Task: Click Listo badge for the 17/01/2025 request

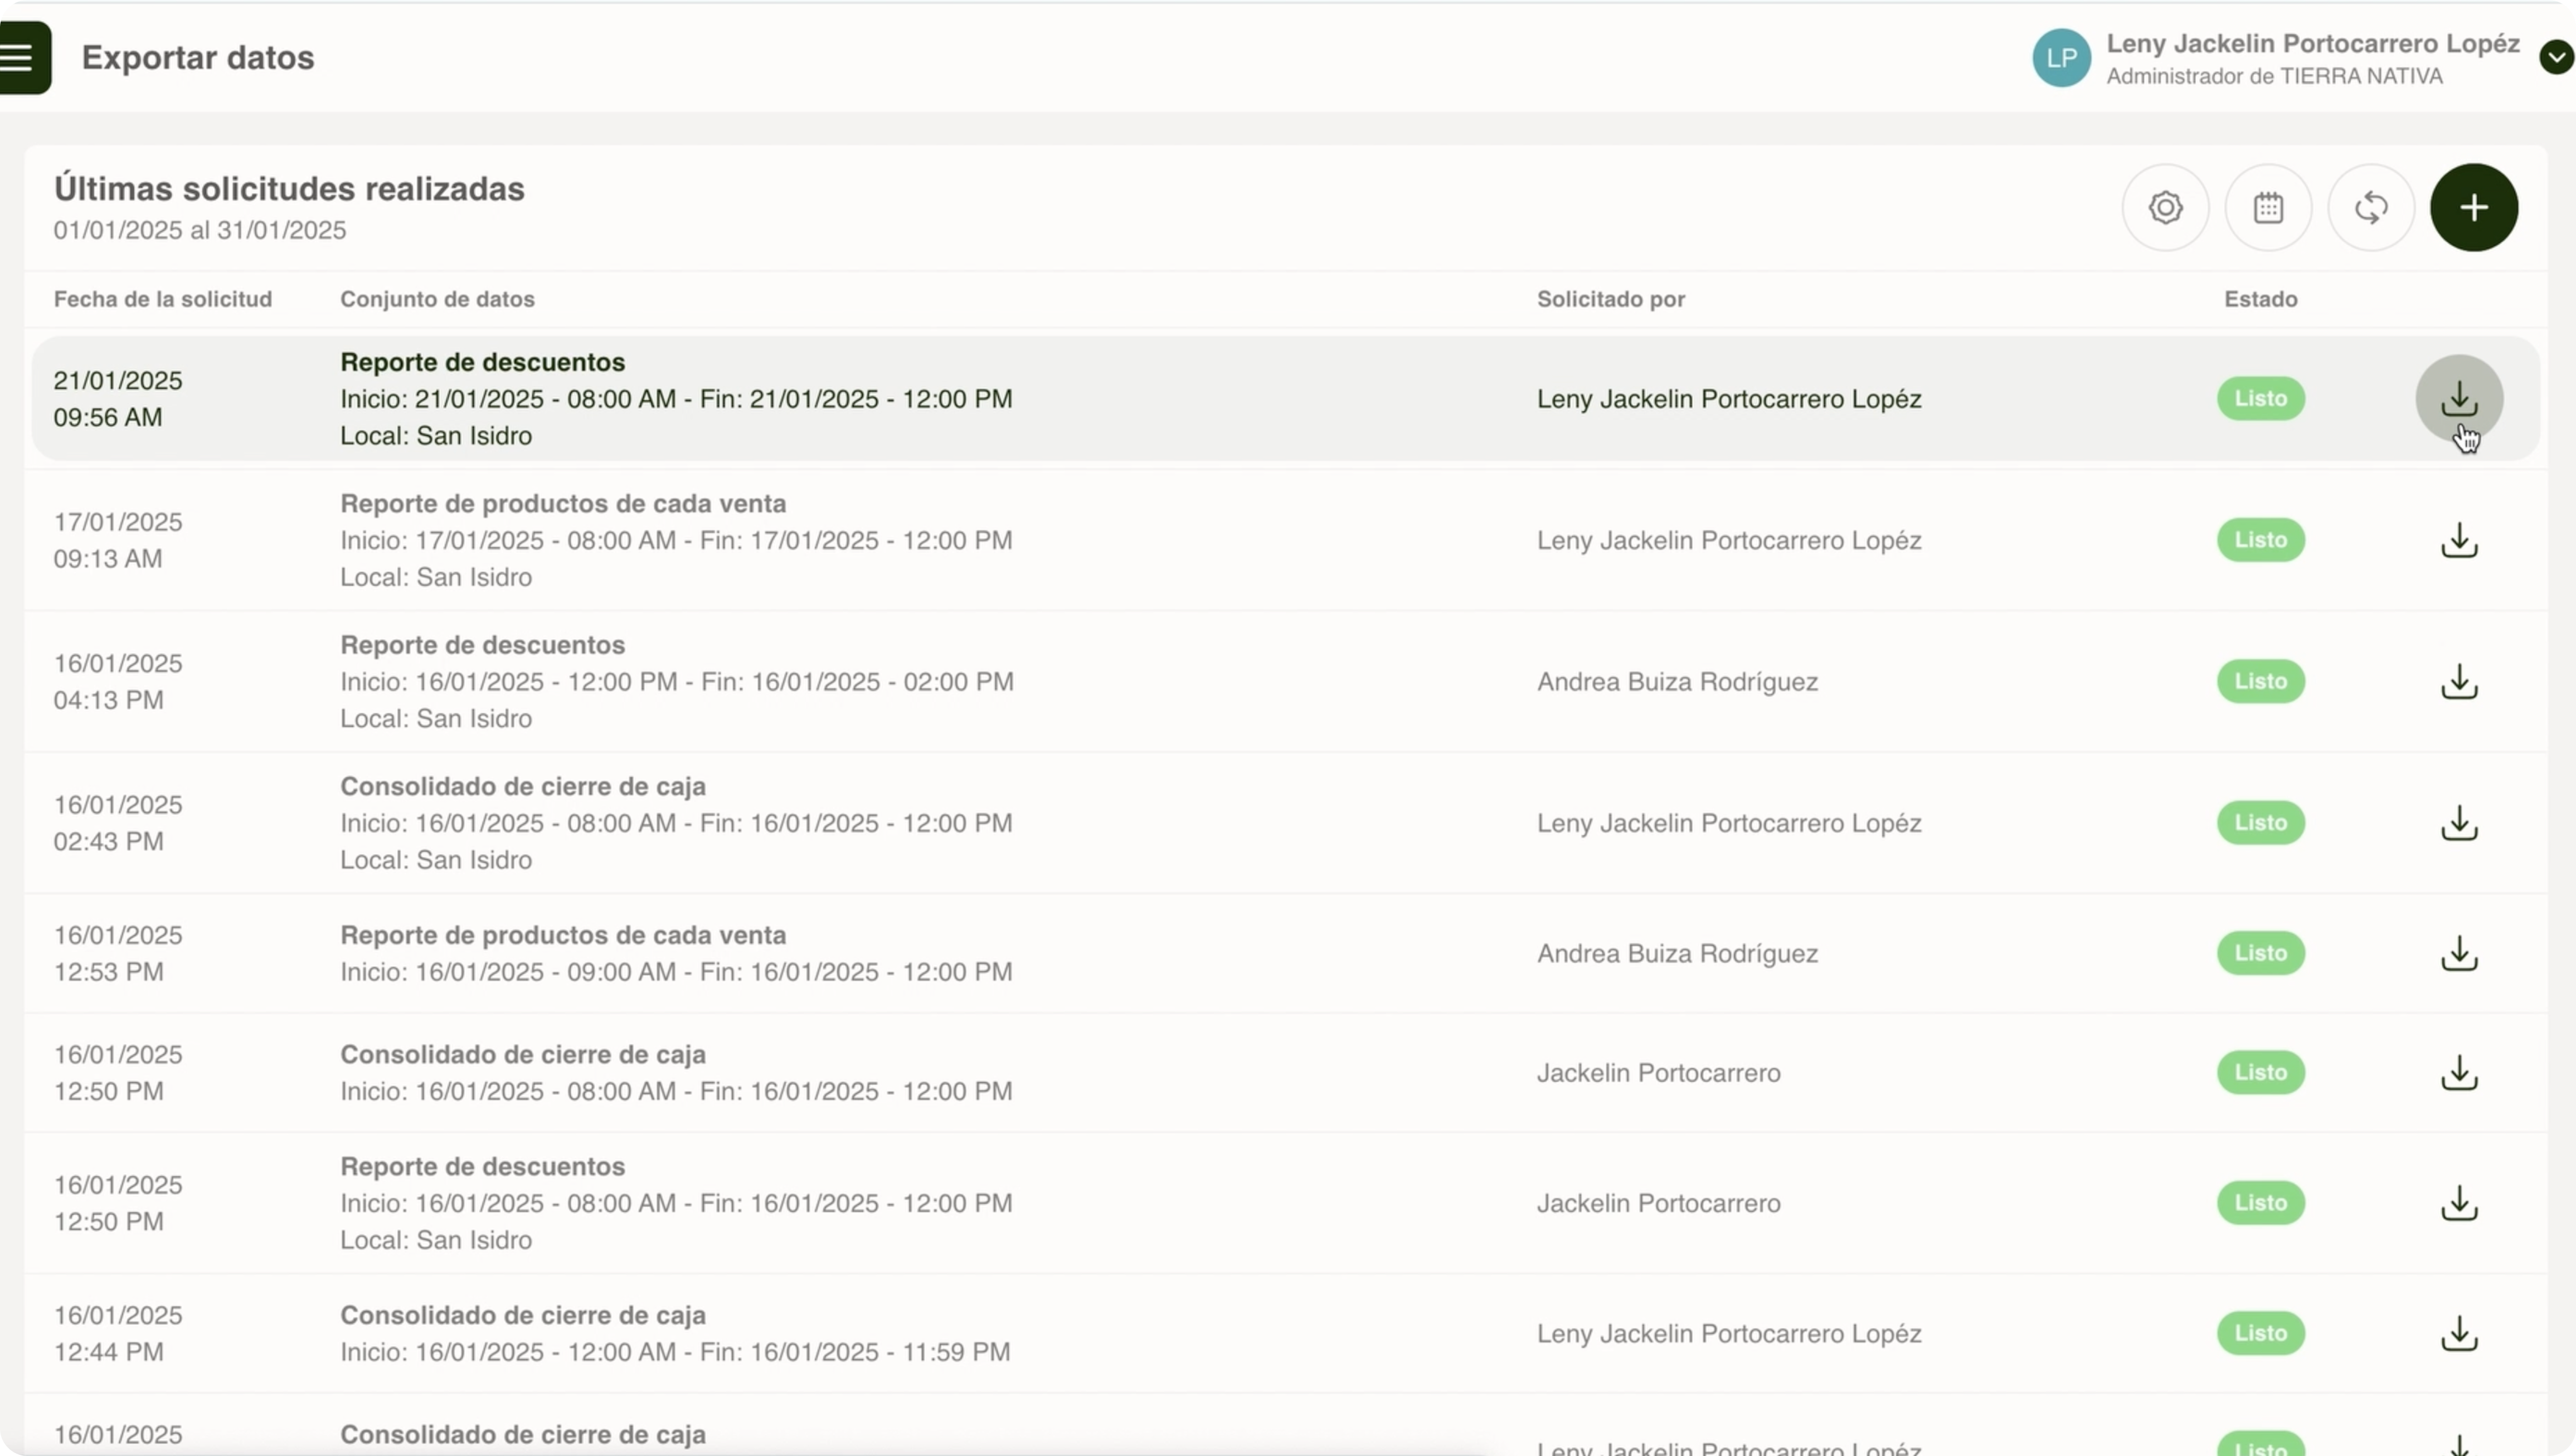Action: 2260,540
